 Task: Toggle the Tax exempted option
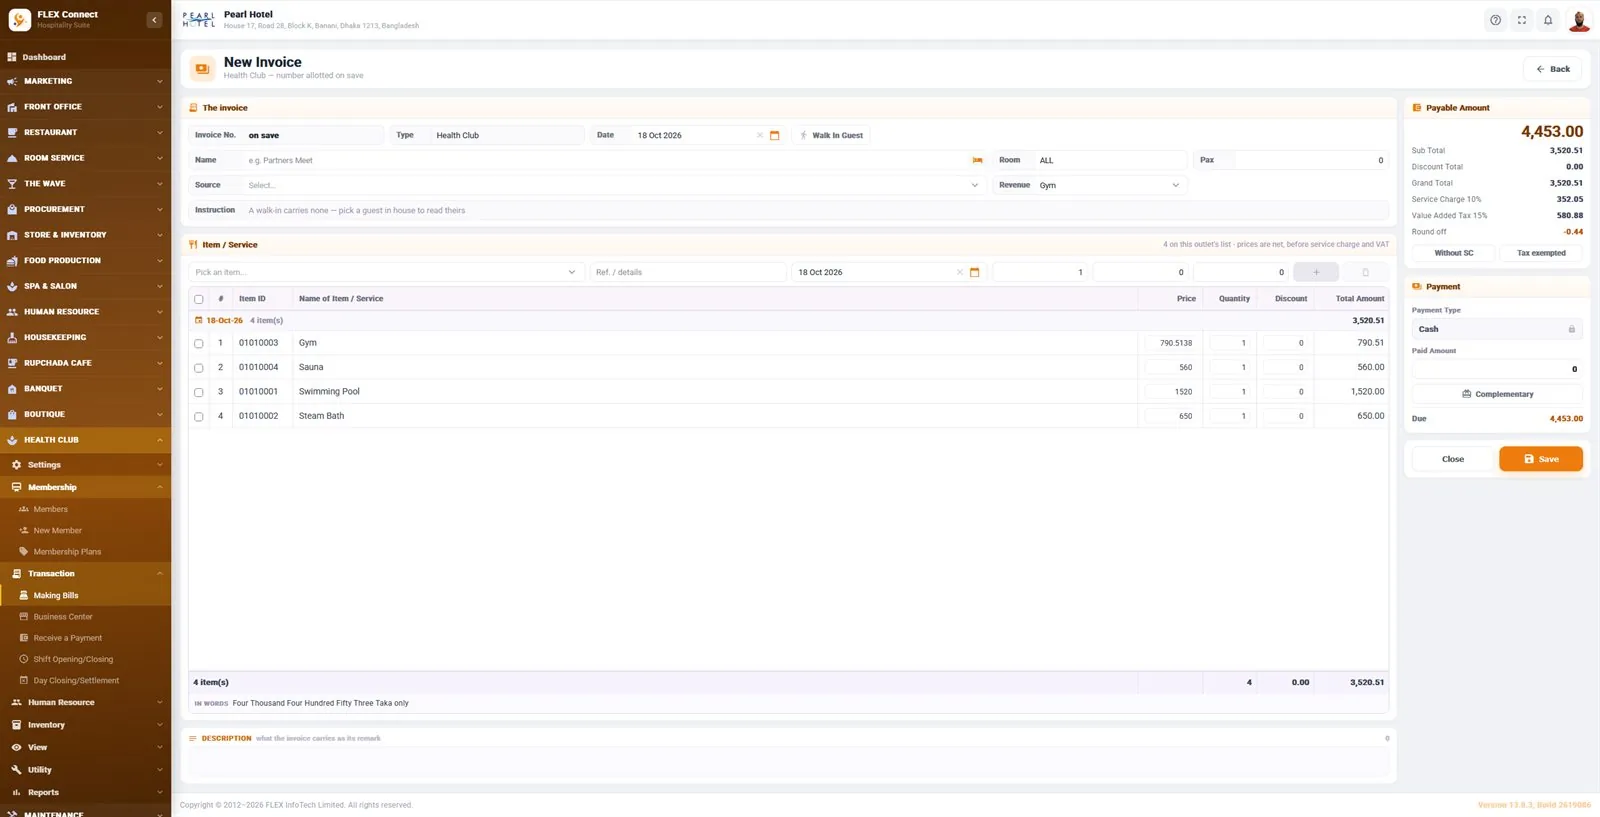click(1541, 253)
